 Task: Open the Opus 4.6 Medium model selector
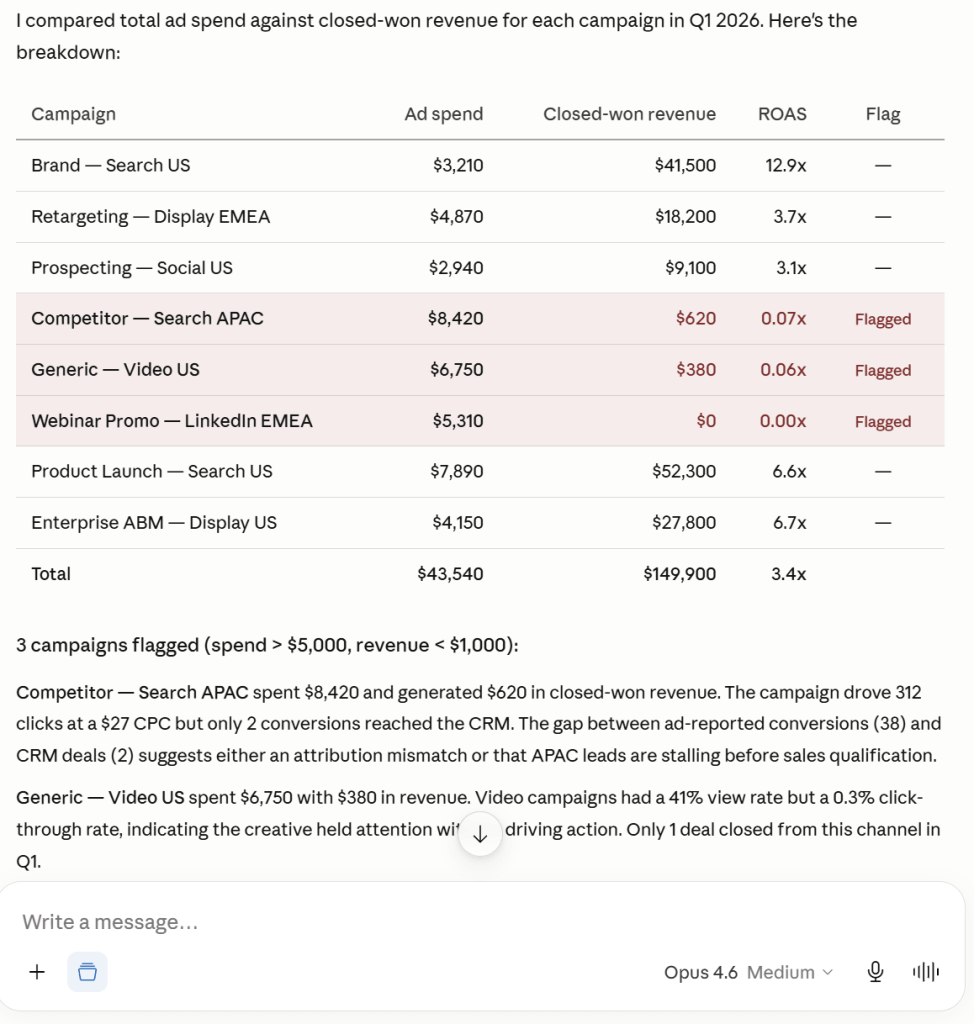[749, 972]
